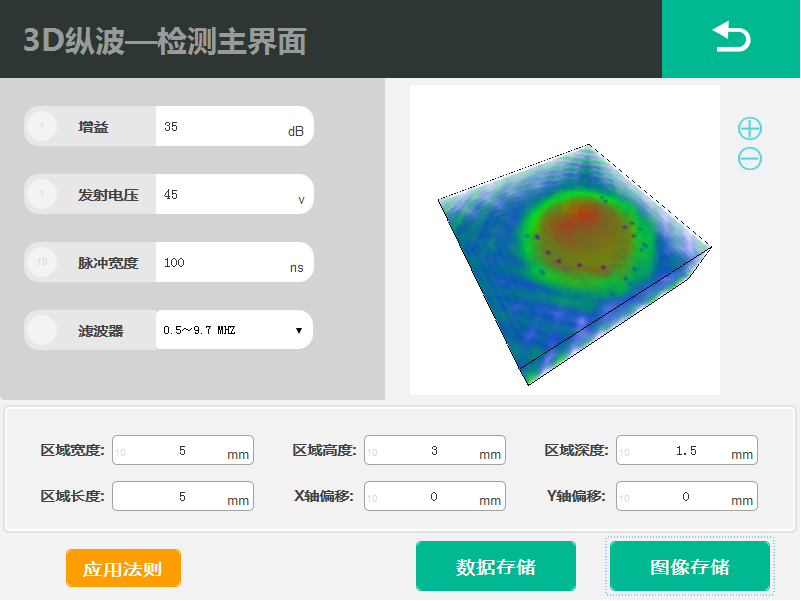
Task: Click the round knob beside 脉冲宽度
Action: click(x=42, y=263)
